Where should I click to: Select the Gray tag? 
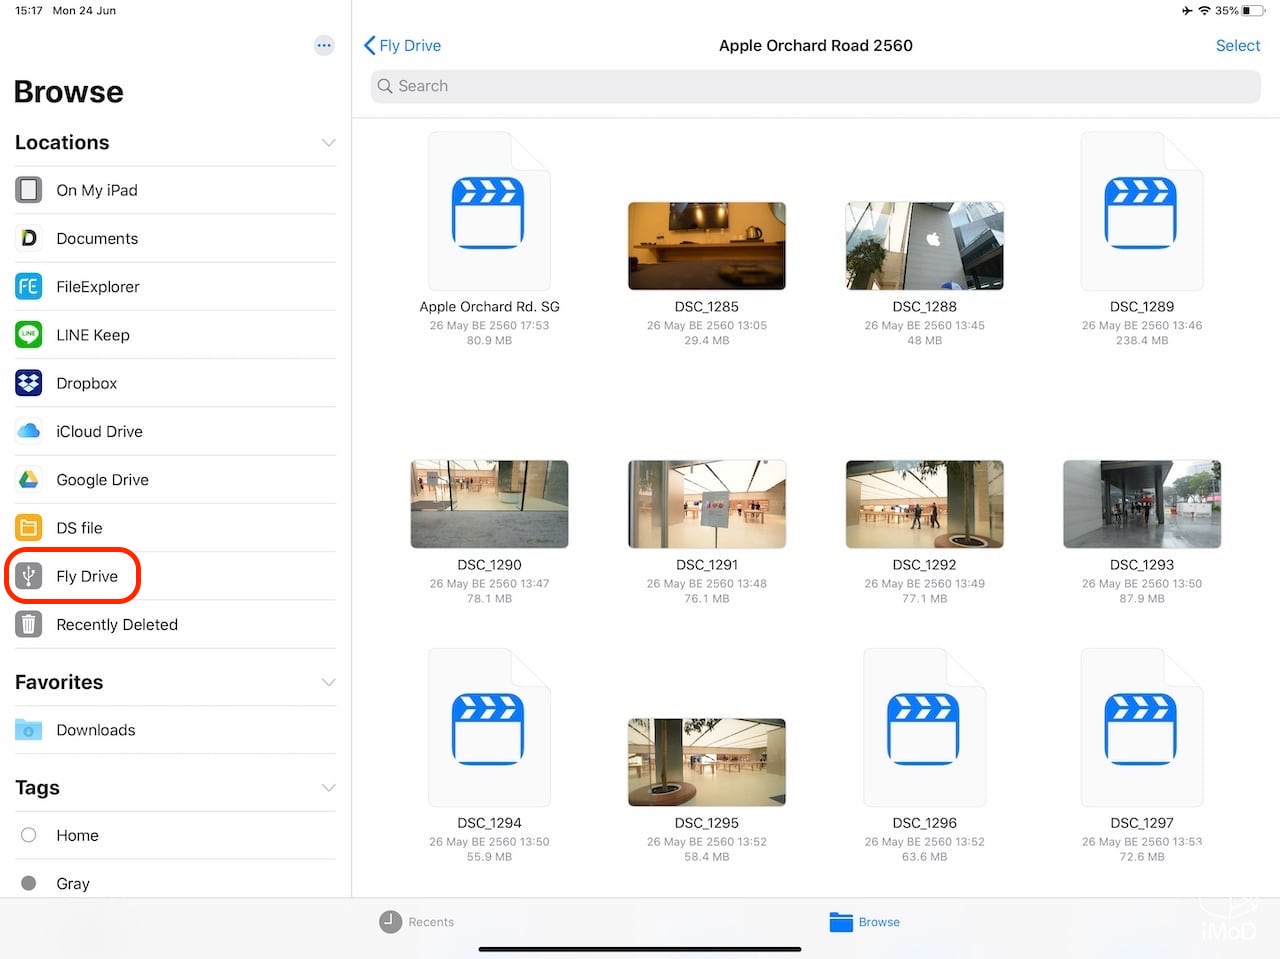click(x=73, y=883)
